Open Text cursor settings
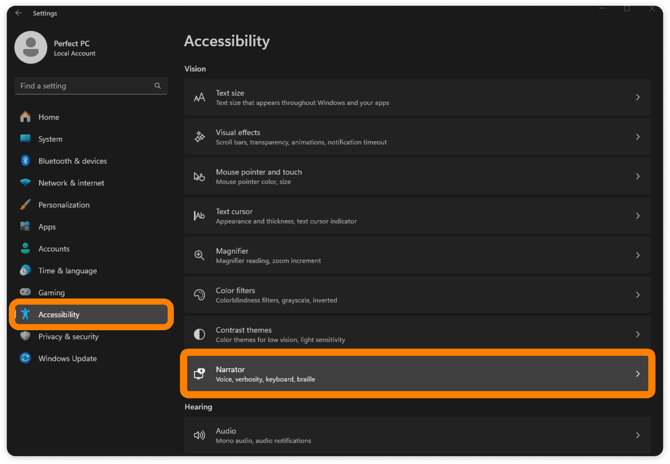This screenshot has height=464, width=670. (x=417, y=216)
